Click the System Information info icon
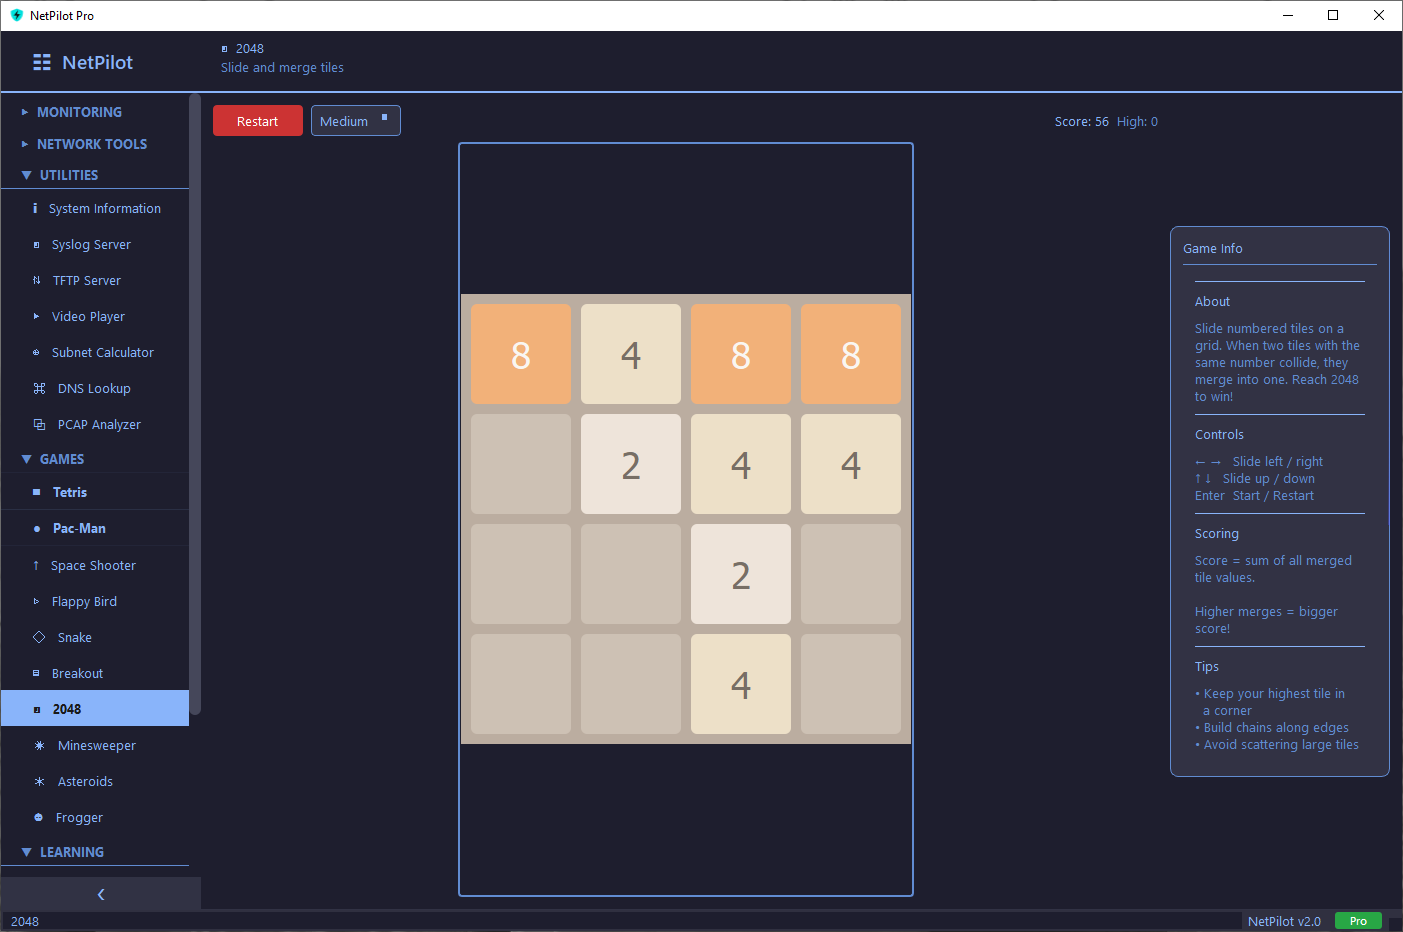This screenshot has height=932, width=1403. click(x=36, y=208)
